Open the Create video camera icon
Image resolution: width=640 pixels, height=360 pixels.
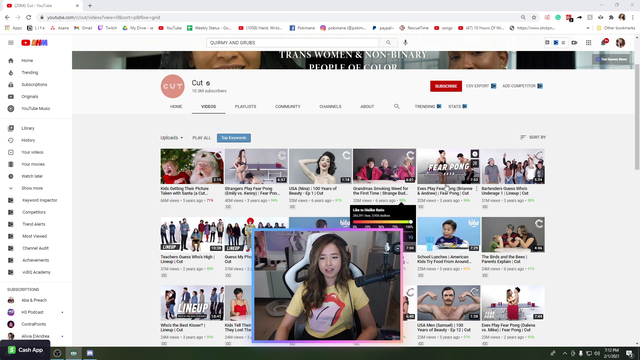[574, 42]
